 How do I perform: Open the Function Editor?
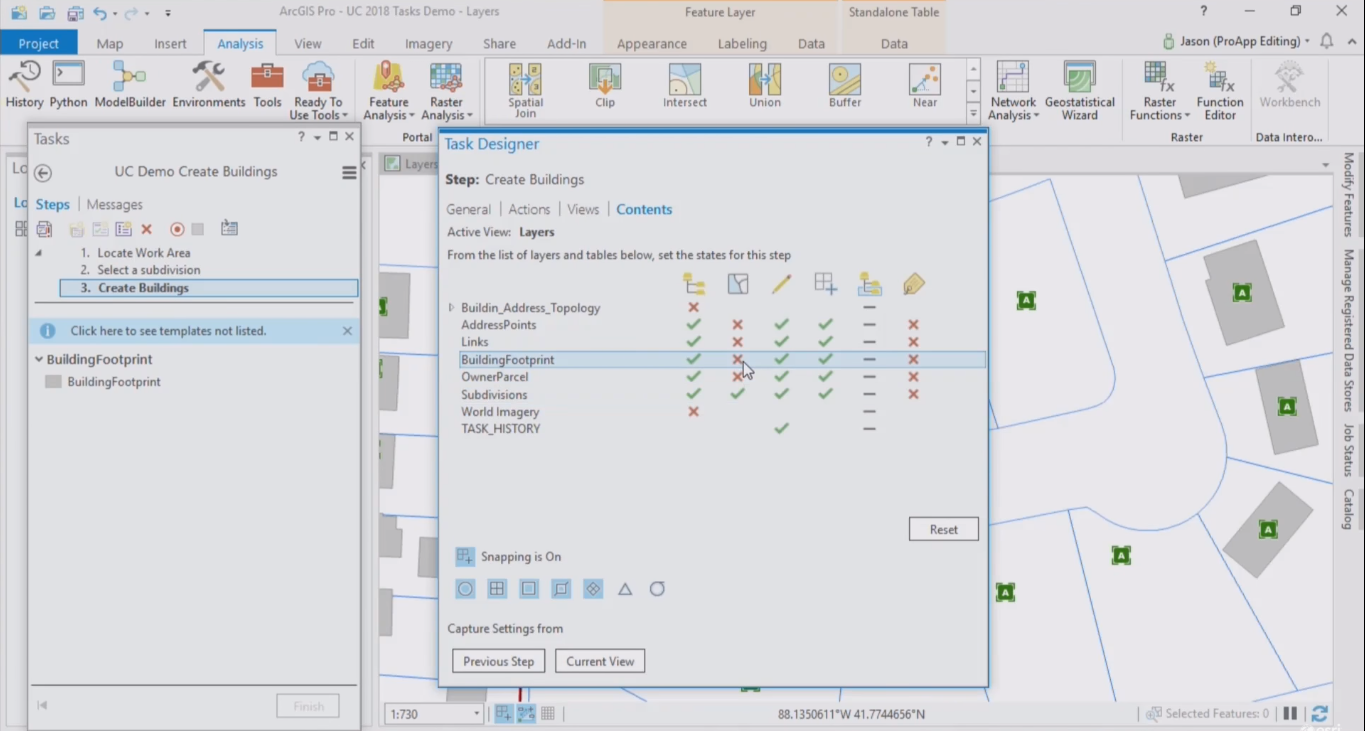coord(1220,91)
